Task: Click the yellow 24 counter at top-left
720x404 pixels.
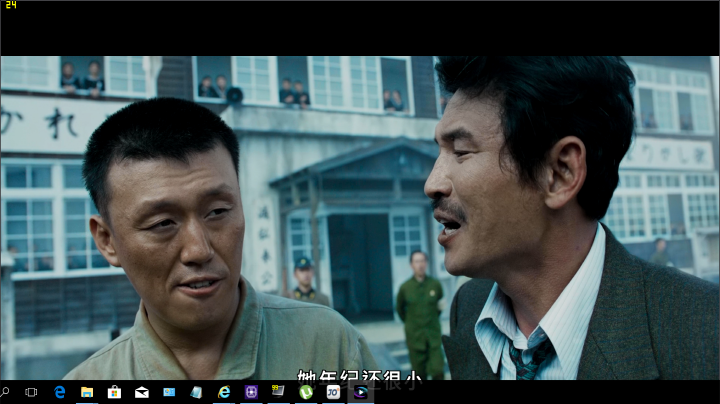Action: pyautogui.click(x=10, y=5)
